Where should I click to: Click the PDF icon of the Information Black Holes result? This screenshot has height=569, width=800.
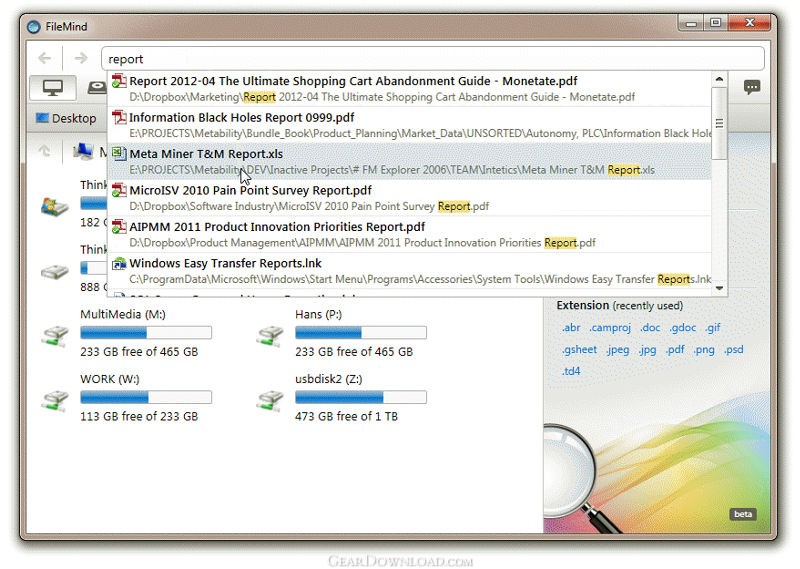point(119,117)
